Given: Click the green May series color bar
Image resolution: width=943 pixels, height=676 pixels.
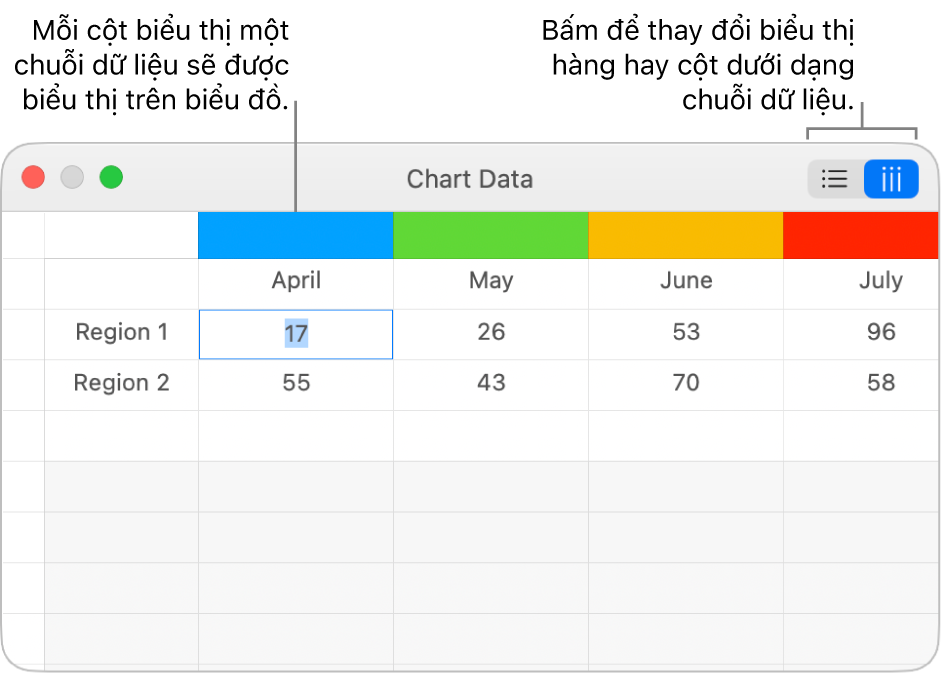Looking at the screenshot, I should pos(491,235).
